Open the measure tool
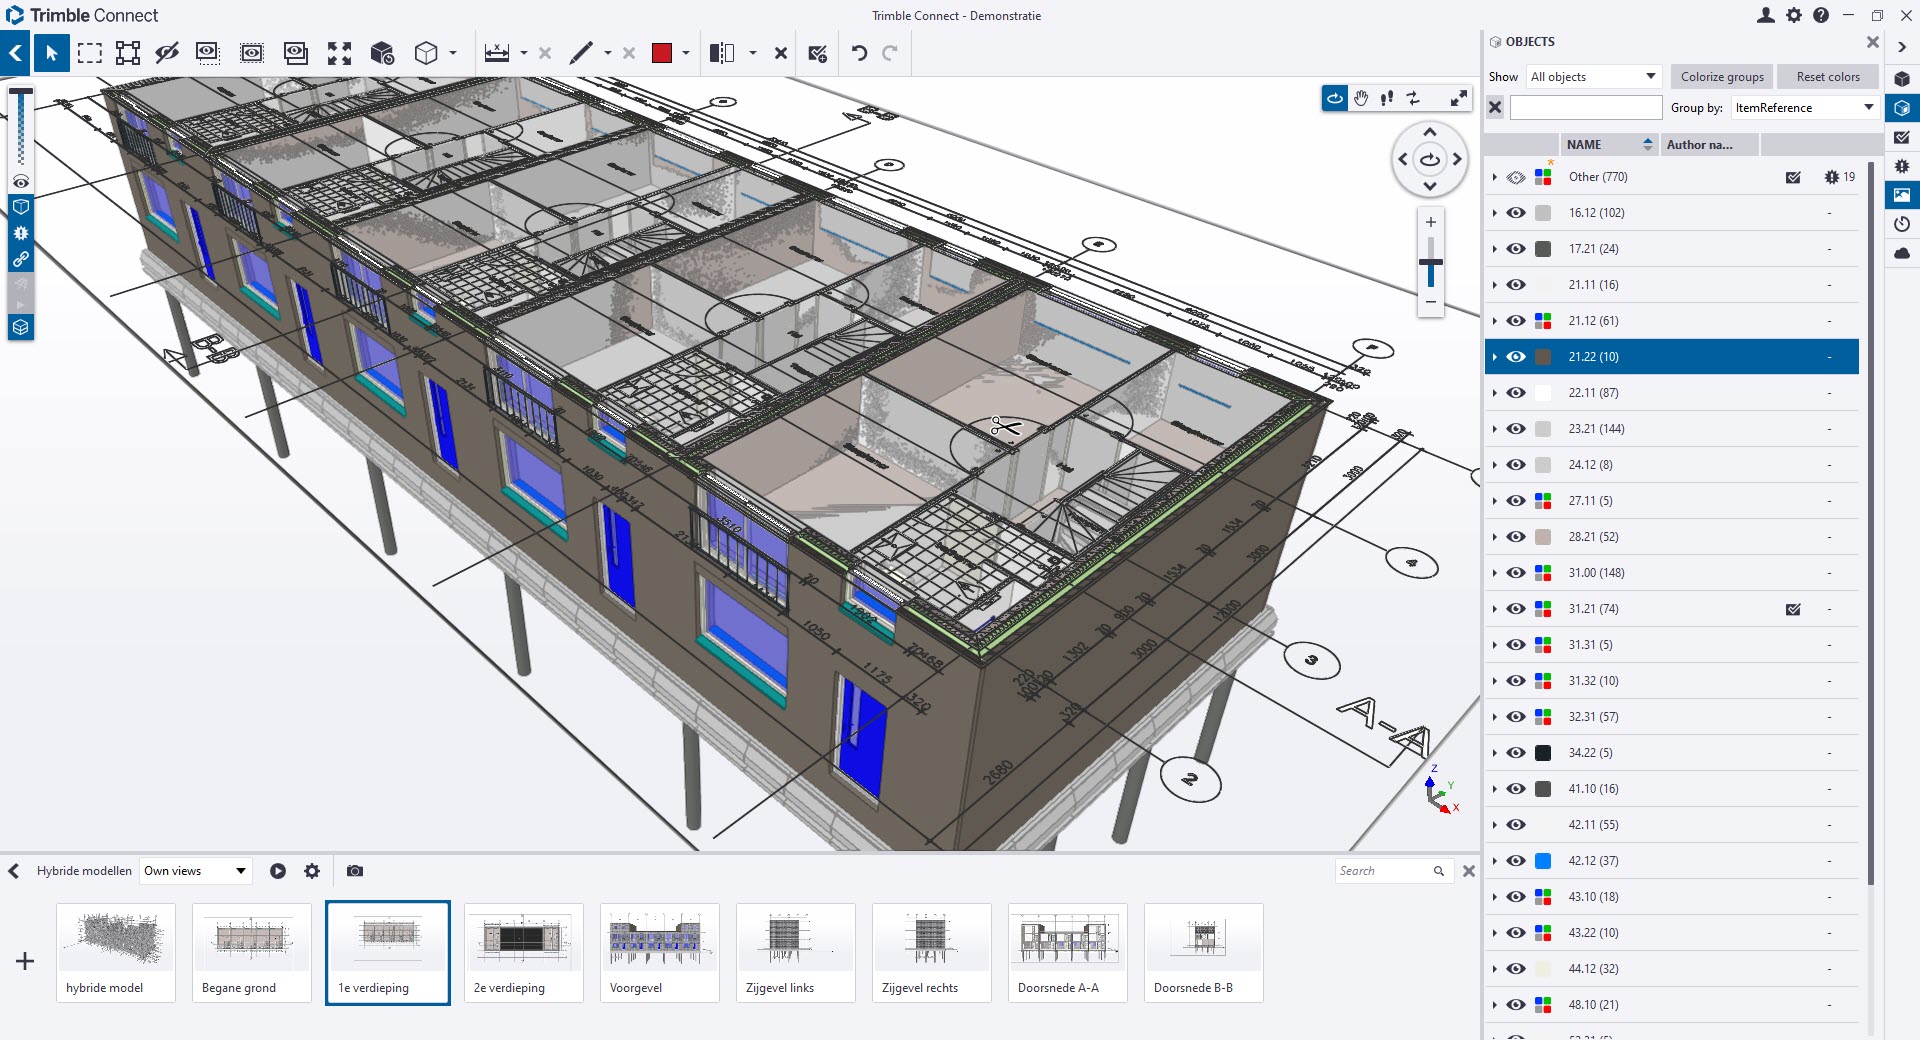Image resolution: width=1920 pixels, height=1040 pixels. tap(497, 53)
